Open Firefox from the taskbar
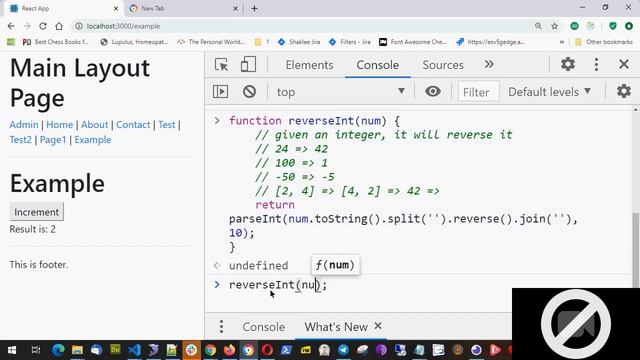This screenshot has height=360, width=640. click(x=229, y=350)
